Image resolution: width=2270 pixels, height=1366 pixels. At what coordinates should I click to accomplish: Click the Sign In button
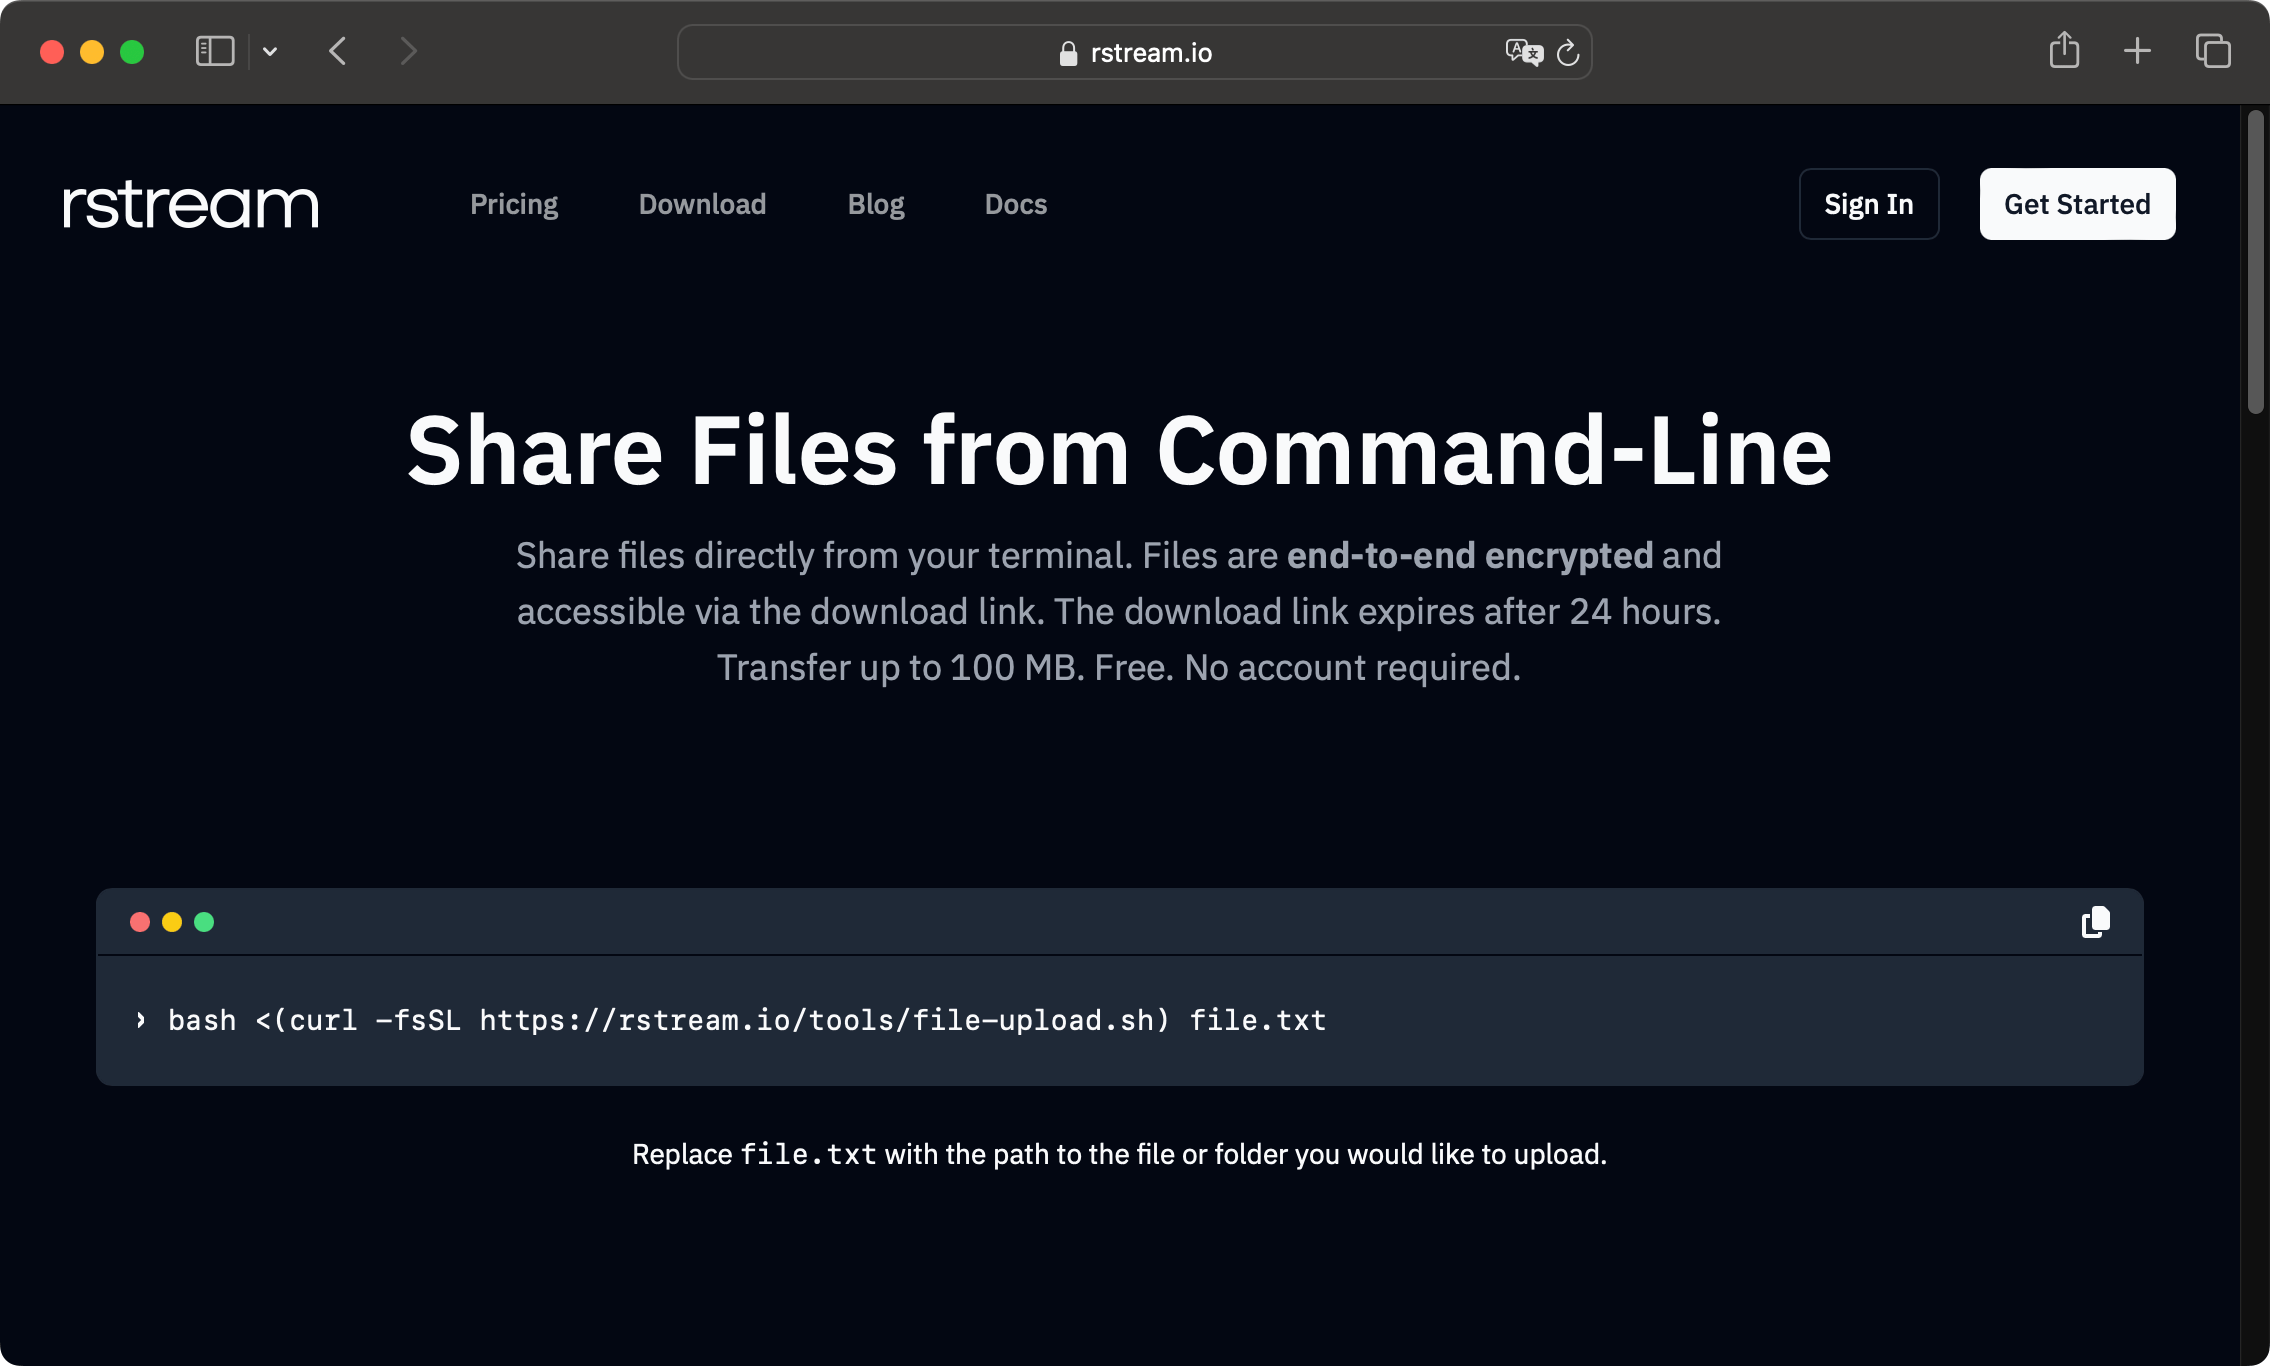[x=1868, y=203]
